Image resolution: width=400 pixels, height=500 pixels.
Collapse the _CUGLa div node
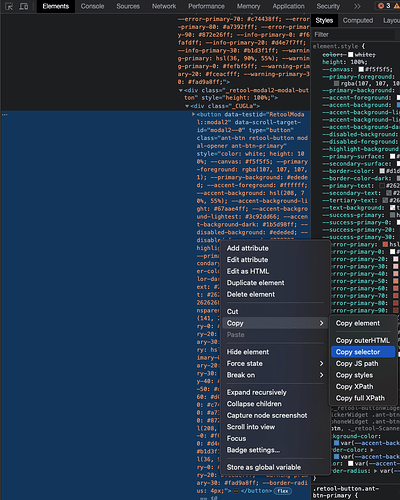pos(187,106)
